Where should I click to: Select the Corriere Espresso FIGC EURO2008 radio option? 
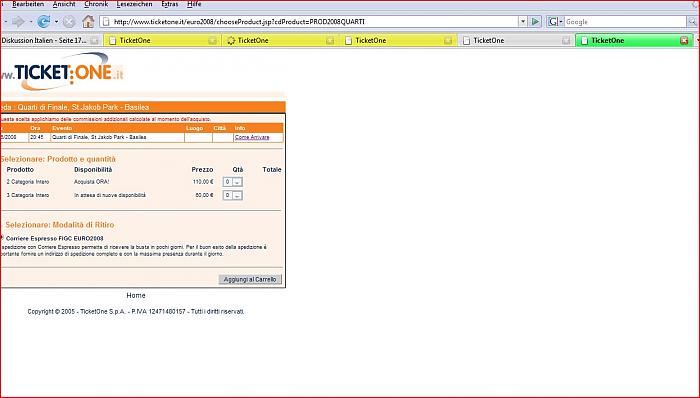(2, 238)
